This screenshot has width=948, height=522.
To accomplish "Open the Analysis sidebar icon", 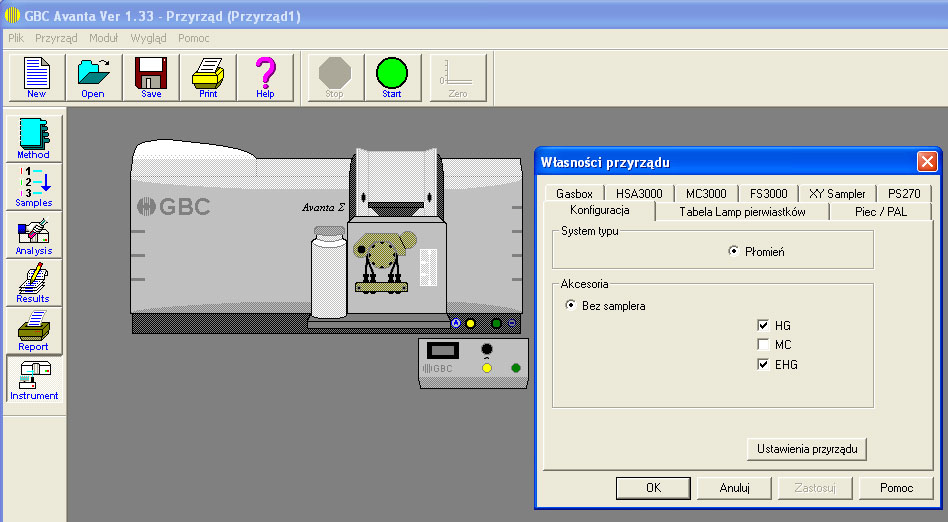I will pyautogui.click(x=34, y=235).
